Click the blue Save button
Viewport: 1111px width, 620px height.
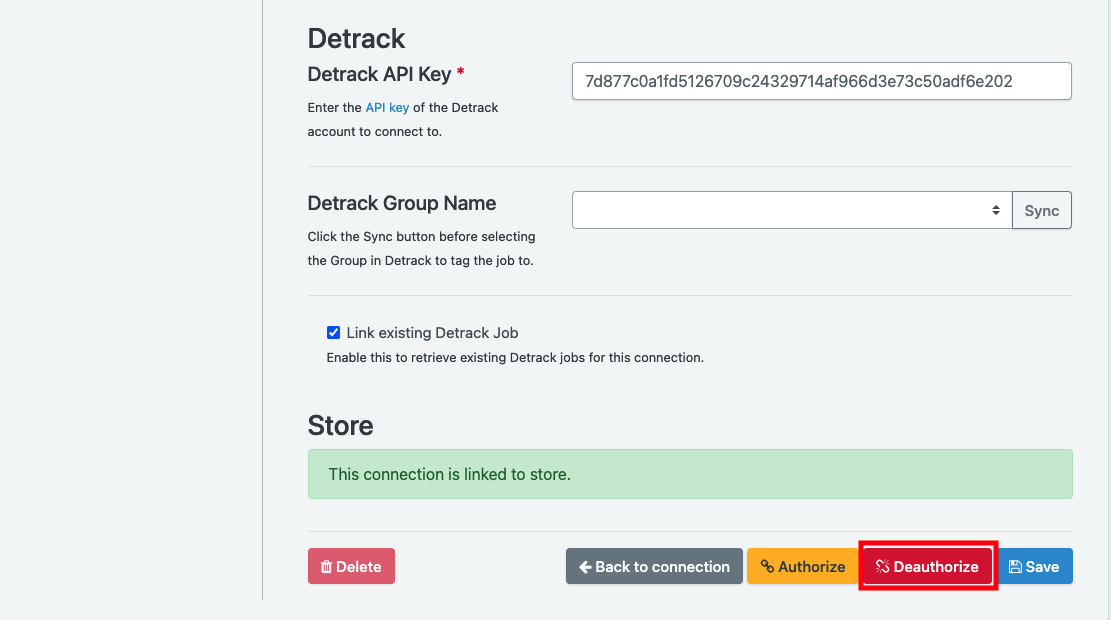1034,566
